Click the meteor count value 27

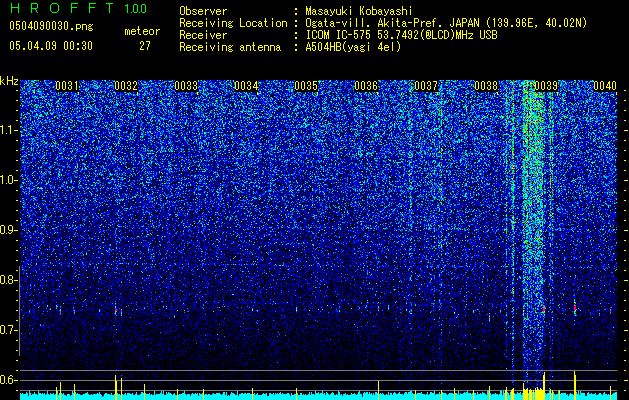(x=145, y=46)
